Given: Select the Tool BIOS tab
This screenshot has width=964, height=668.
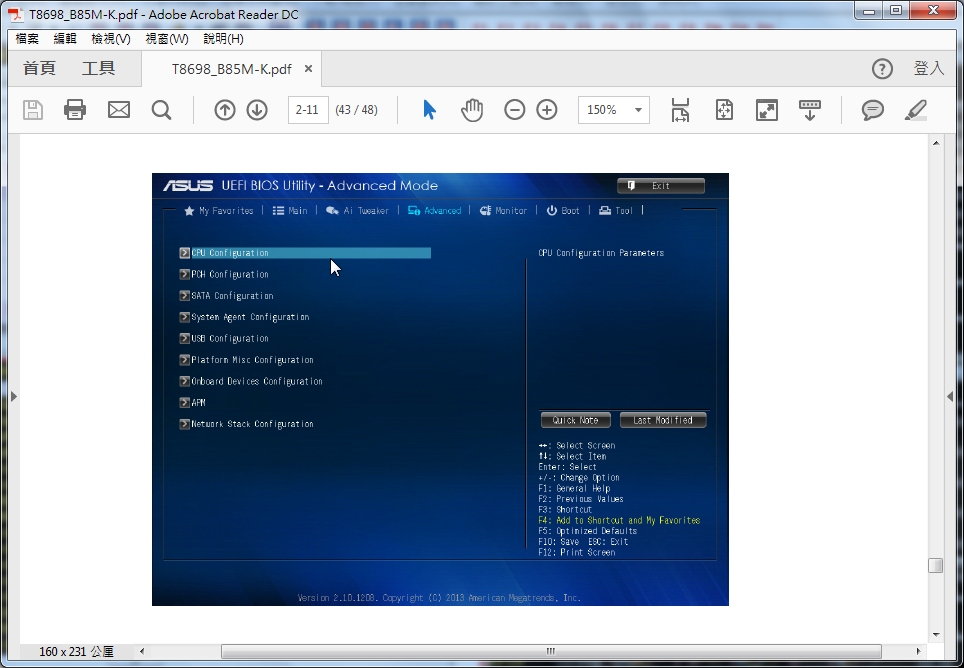Looking at the screenshot, I should pos(616,211).
